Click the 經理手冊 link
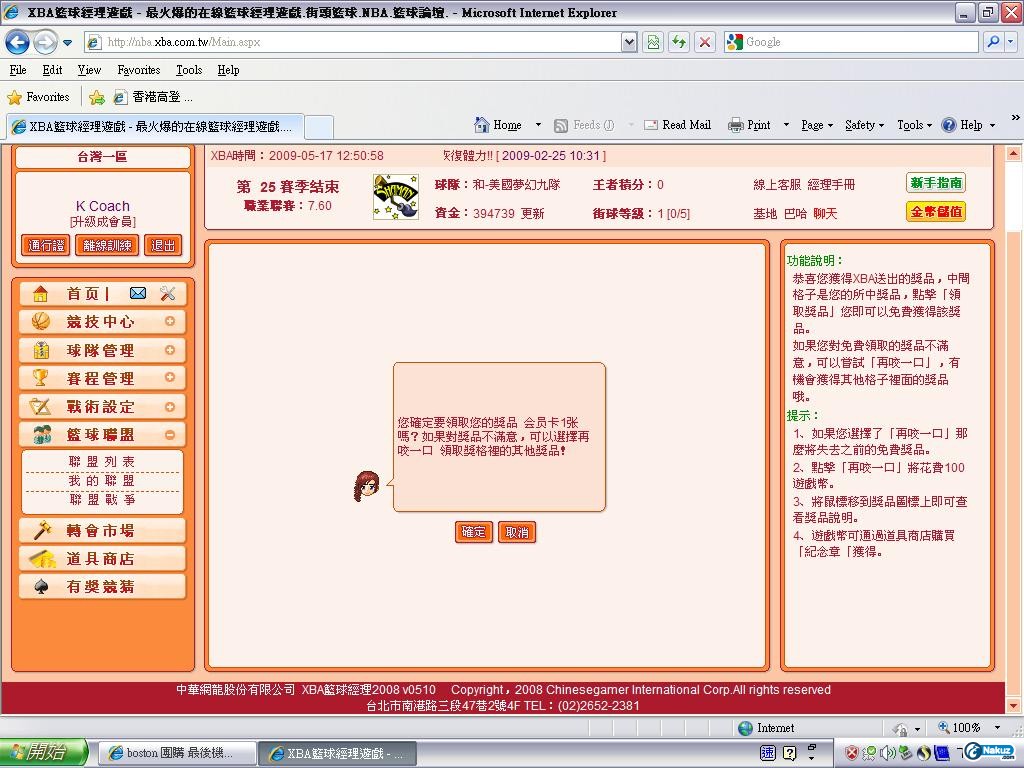The height and width of the screenshot is (768, 1024). (831, 185)
